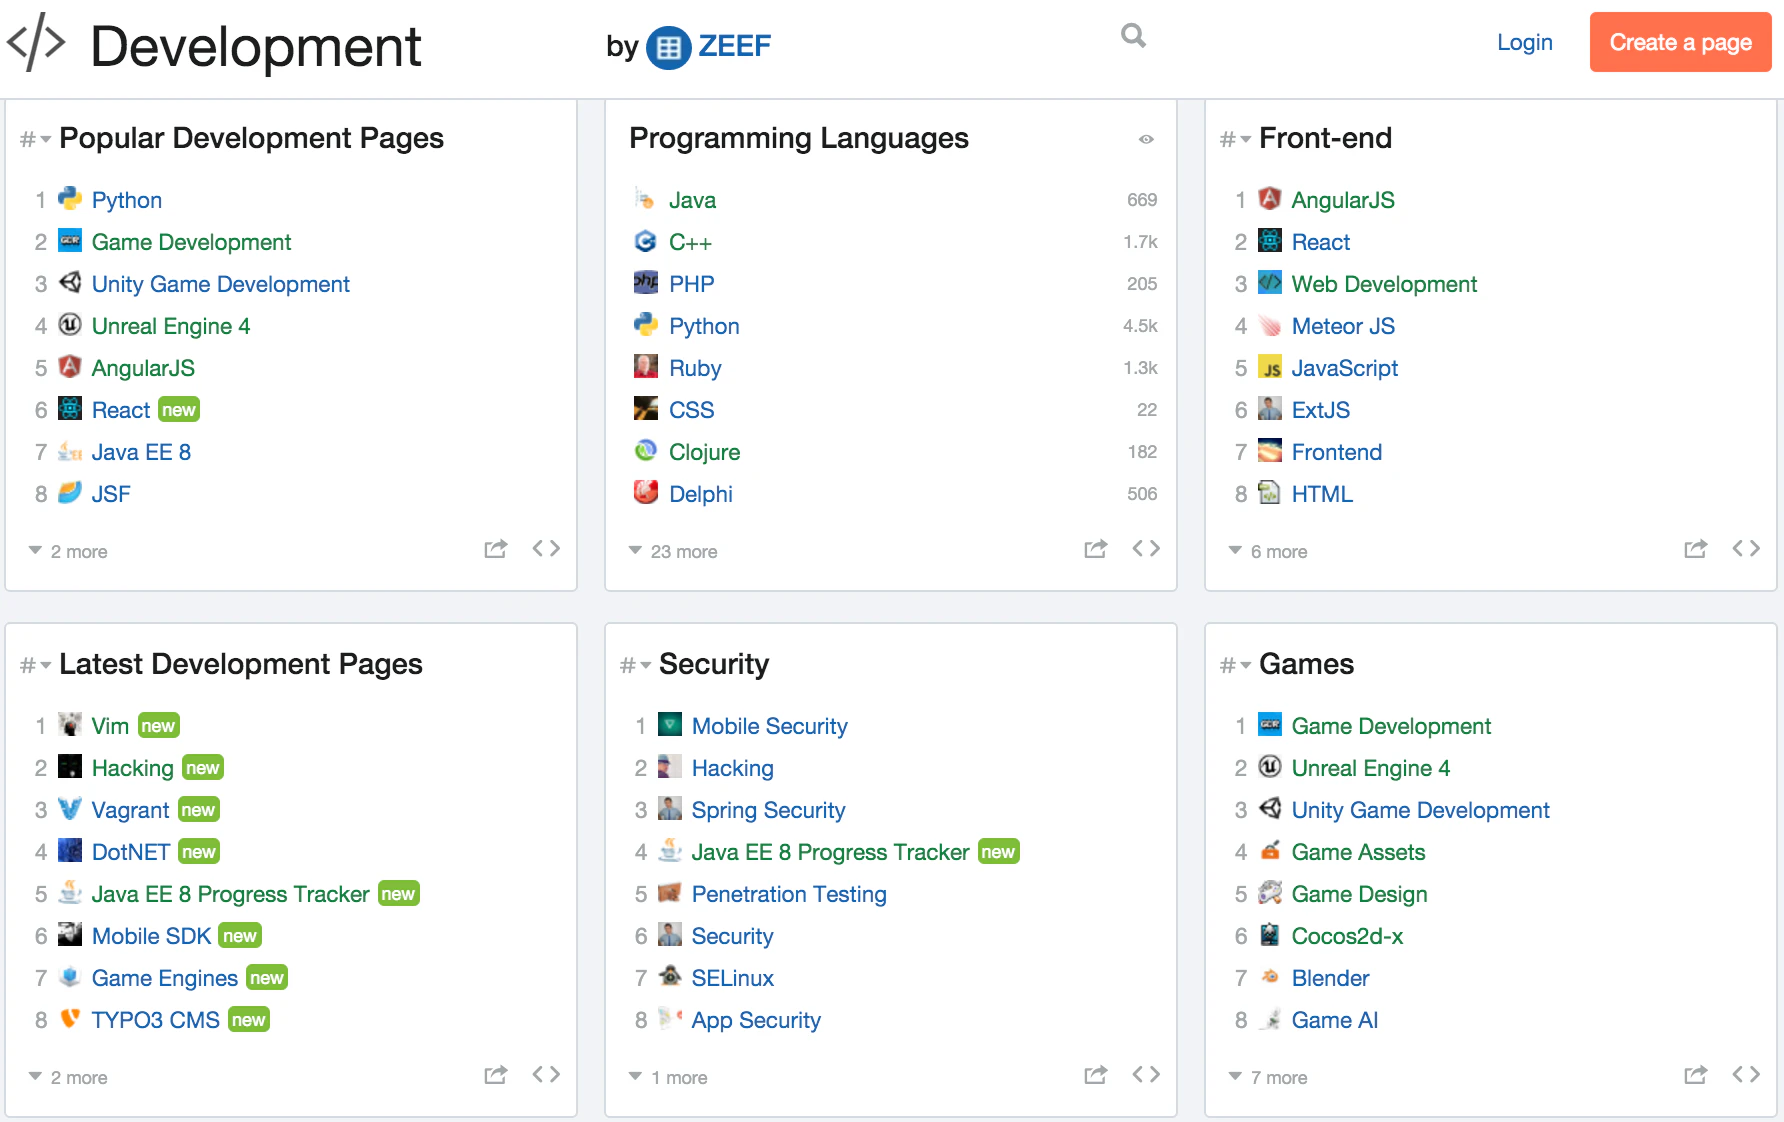Open the Clojure language link
Image resolution: width=1784 pixels, height=1122 pixels.
(704, 452)
